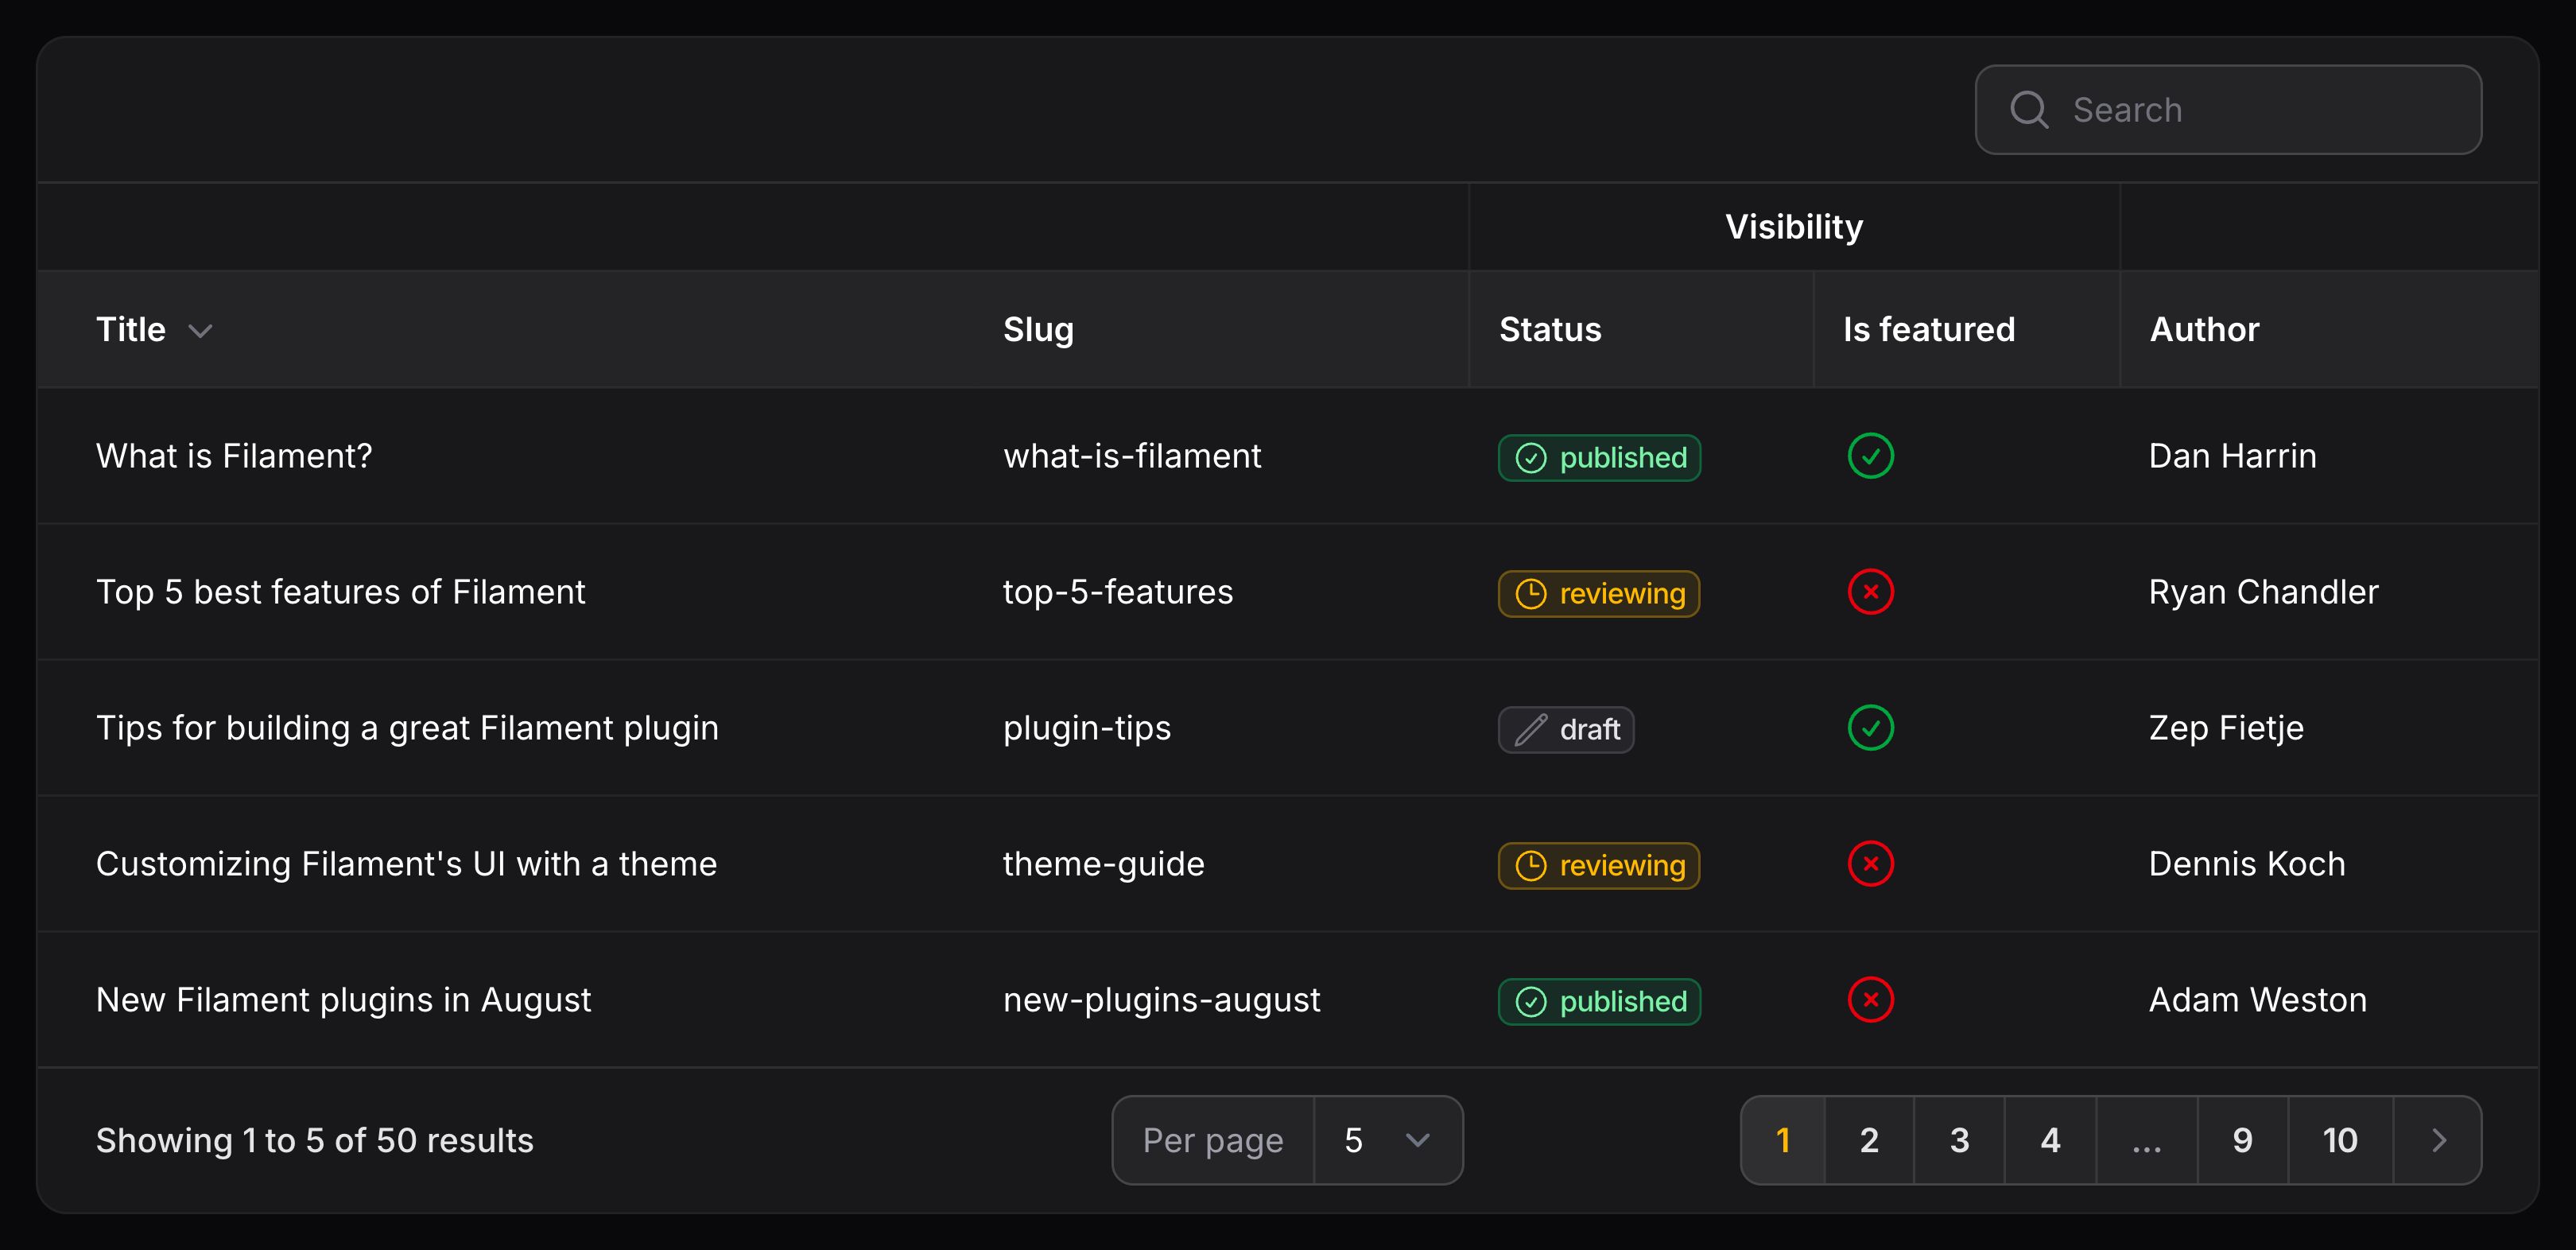The image size is (2576, 1250).
Task: Click 'Customizing Filament's UI with a theme'
Action: 406,864
